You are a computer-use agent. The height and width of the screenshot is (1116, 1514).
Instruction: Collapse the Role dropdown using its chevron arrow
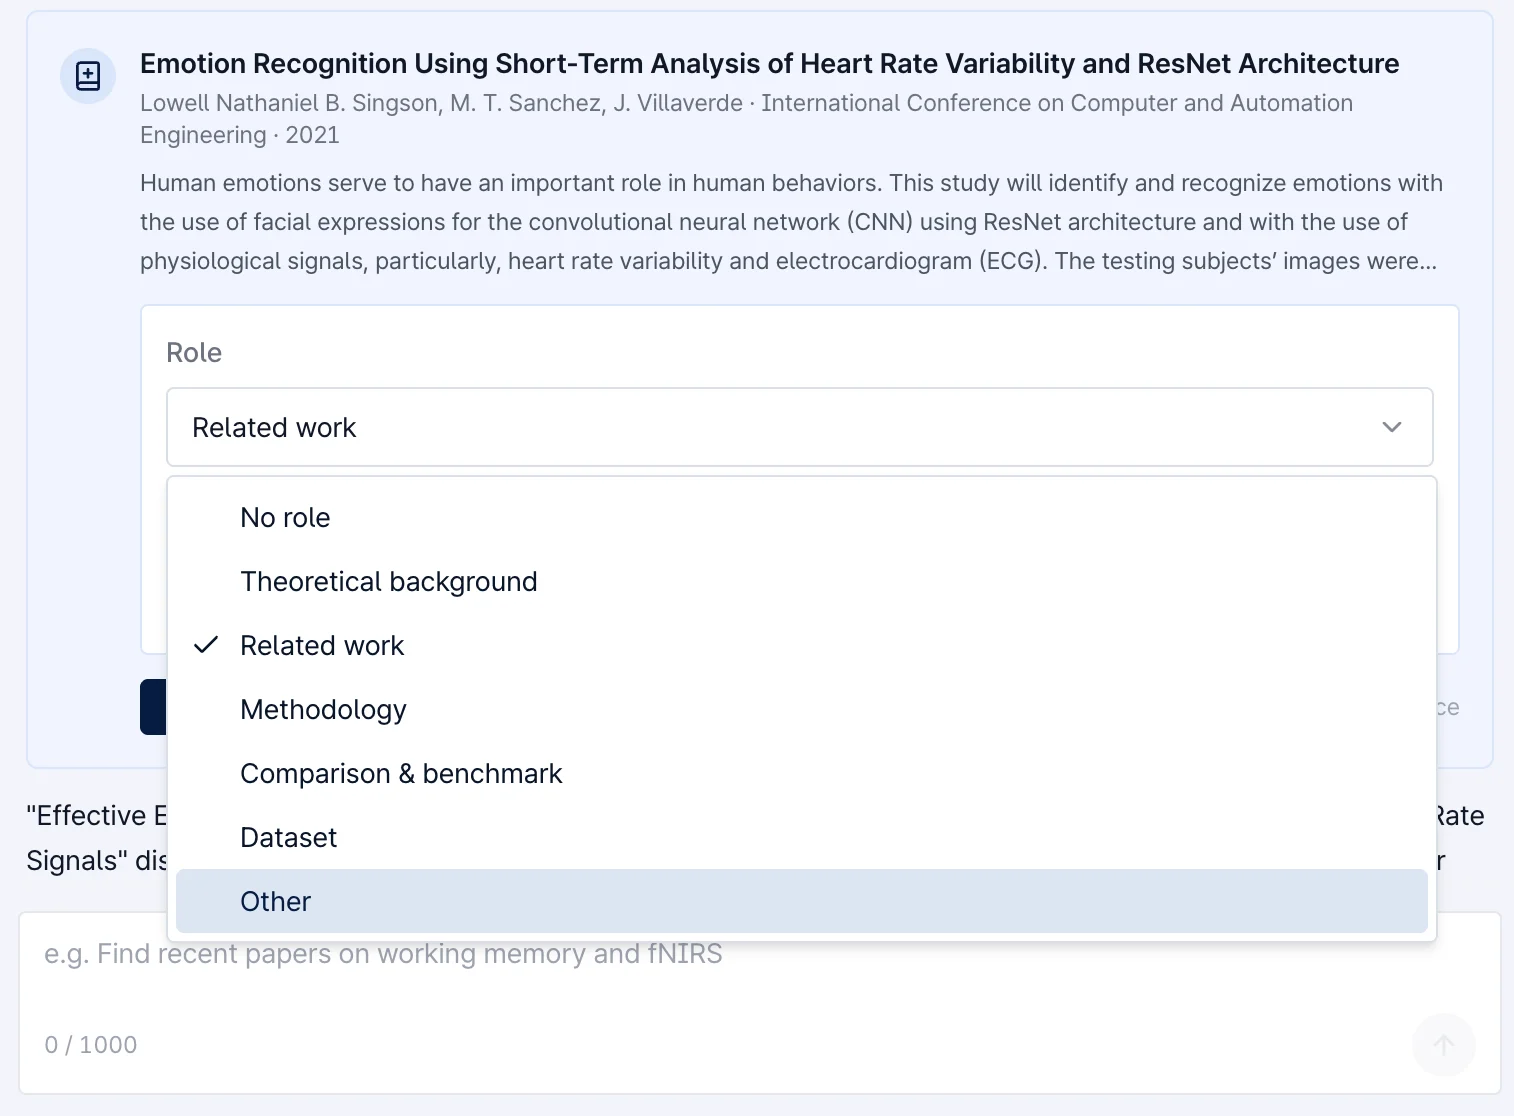[x=1391, y=427]
